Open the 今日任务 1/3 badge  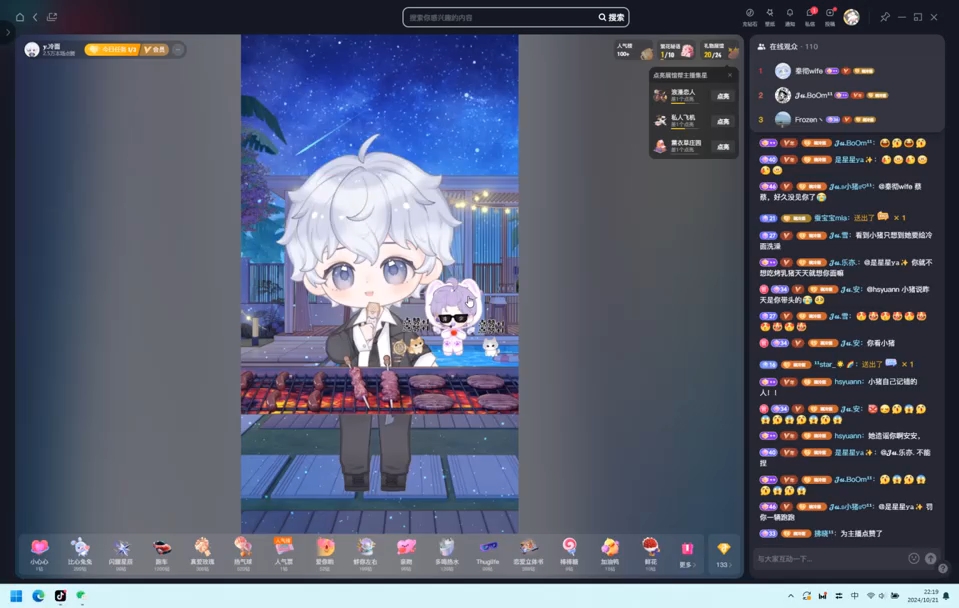click(113, 50)
